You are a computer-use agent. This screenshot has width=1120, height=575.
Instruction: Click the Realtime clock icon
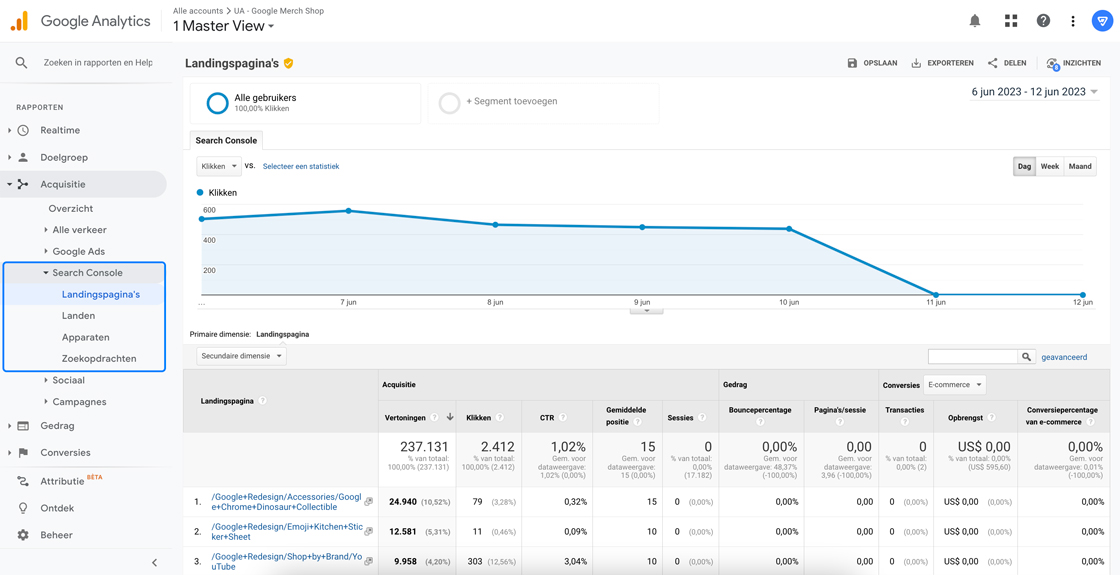[x=23, y=130]
